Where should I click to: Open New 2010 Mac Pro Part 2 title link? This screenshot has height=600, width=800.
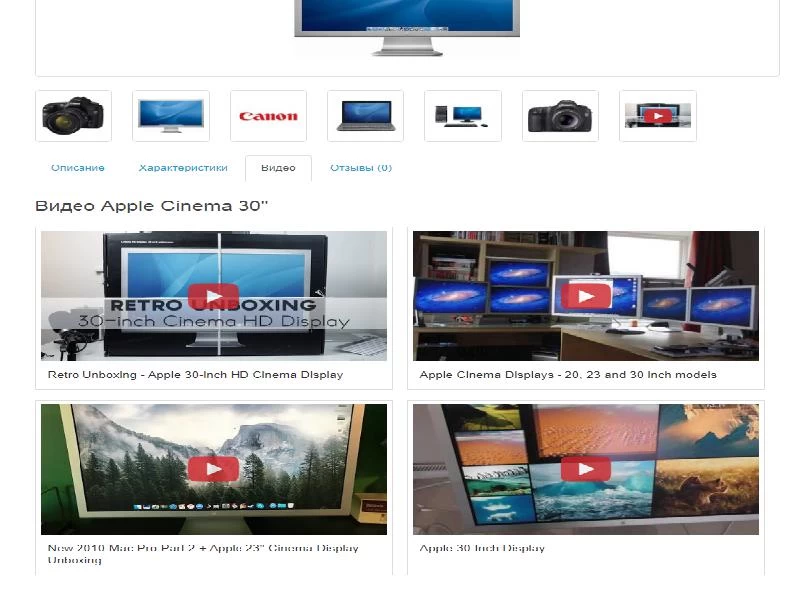[203, 554]
